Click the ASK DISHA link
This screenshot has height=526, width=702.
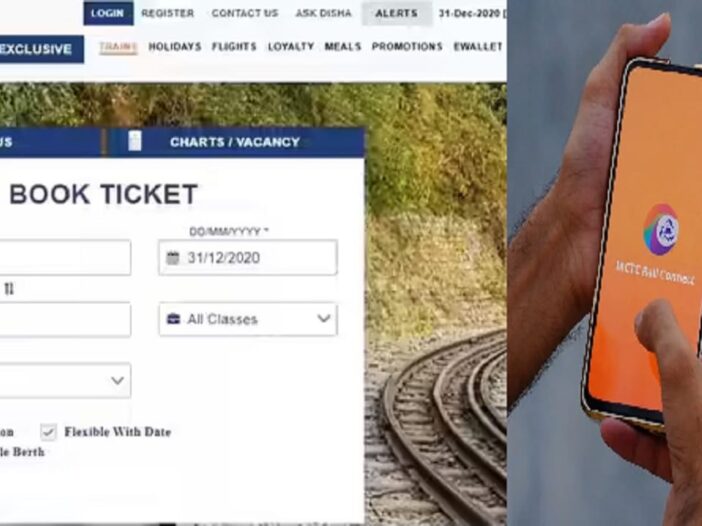(x=323, y=13)
